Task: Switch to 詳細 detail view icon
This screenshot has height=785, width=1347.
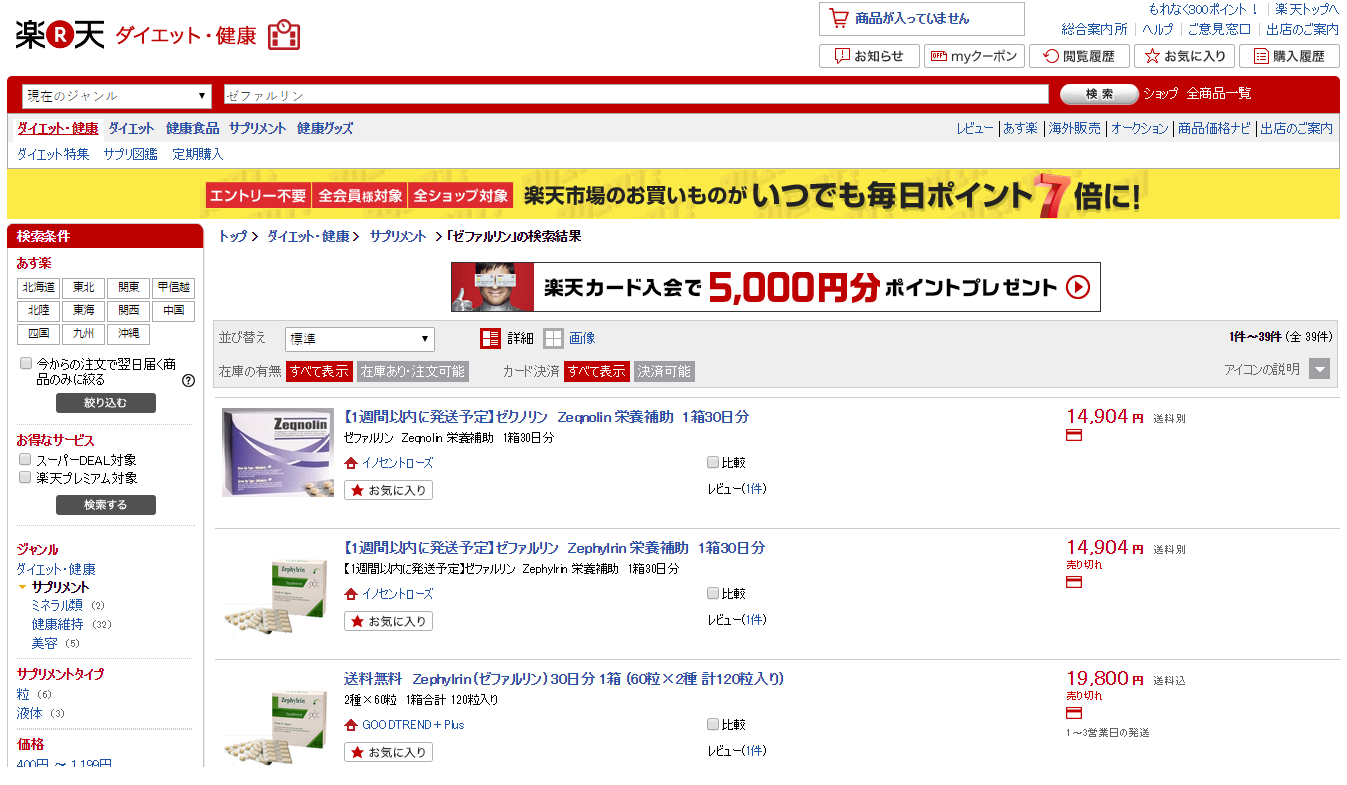Action: click(490, 338)
